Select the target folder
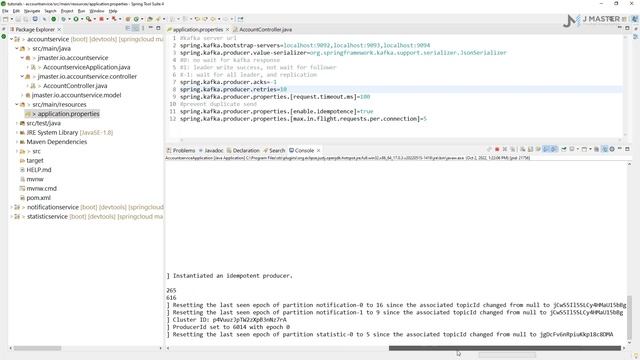640x360 pixels. pos(35,160)
